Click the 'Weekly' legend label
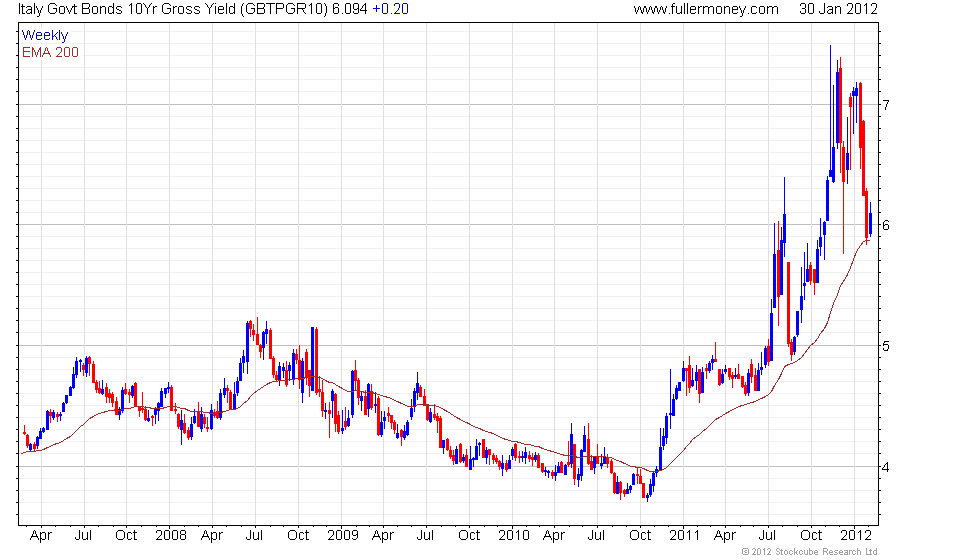This screenshot has height=560, width=960. click(45, 35)
